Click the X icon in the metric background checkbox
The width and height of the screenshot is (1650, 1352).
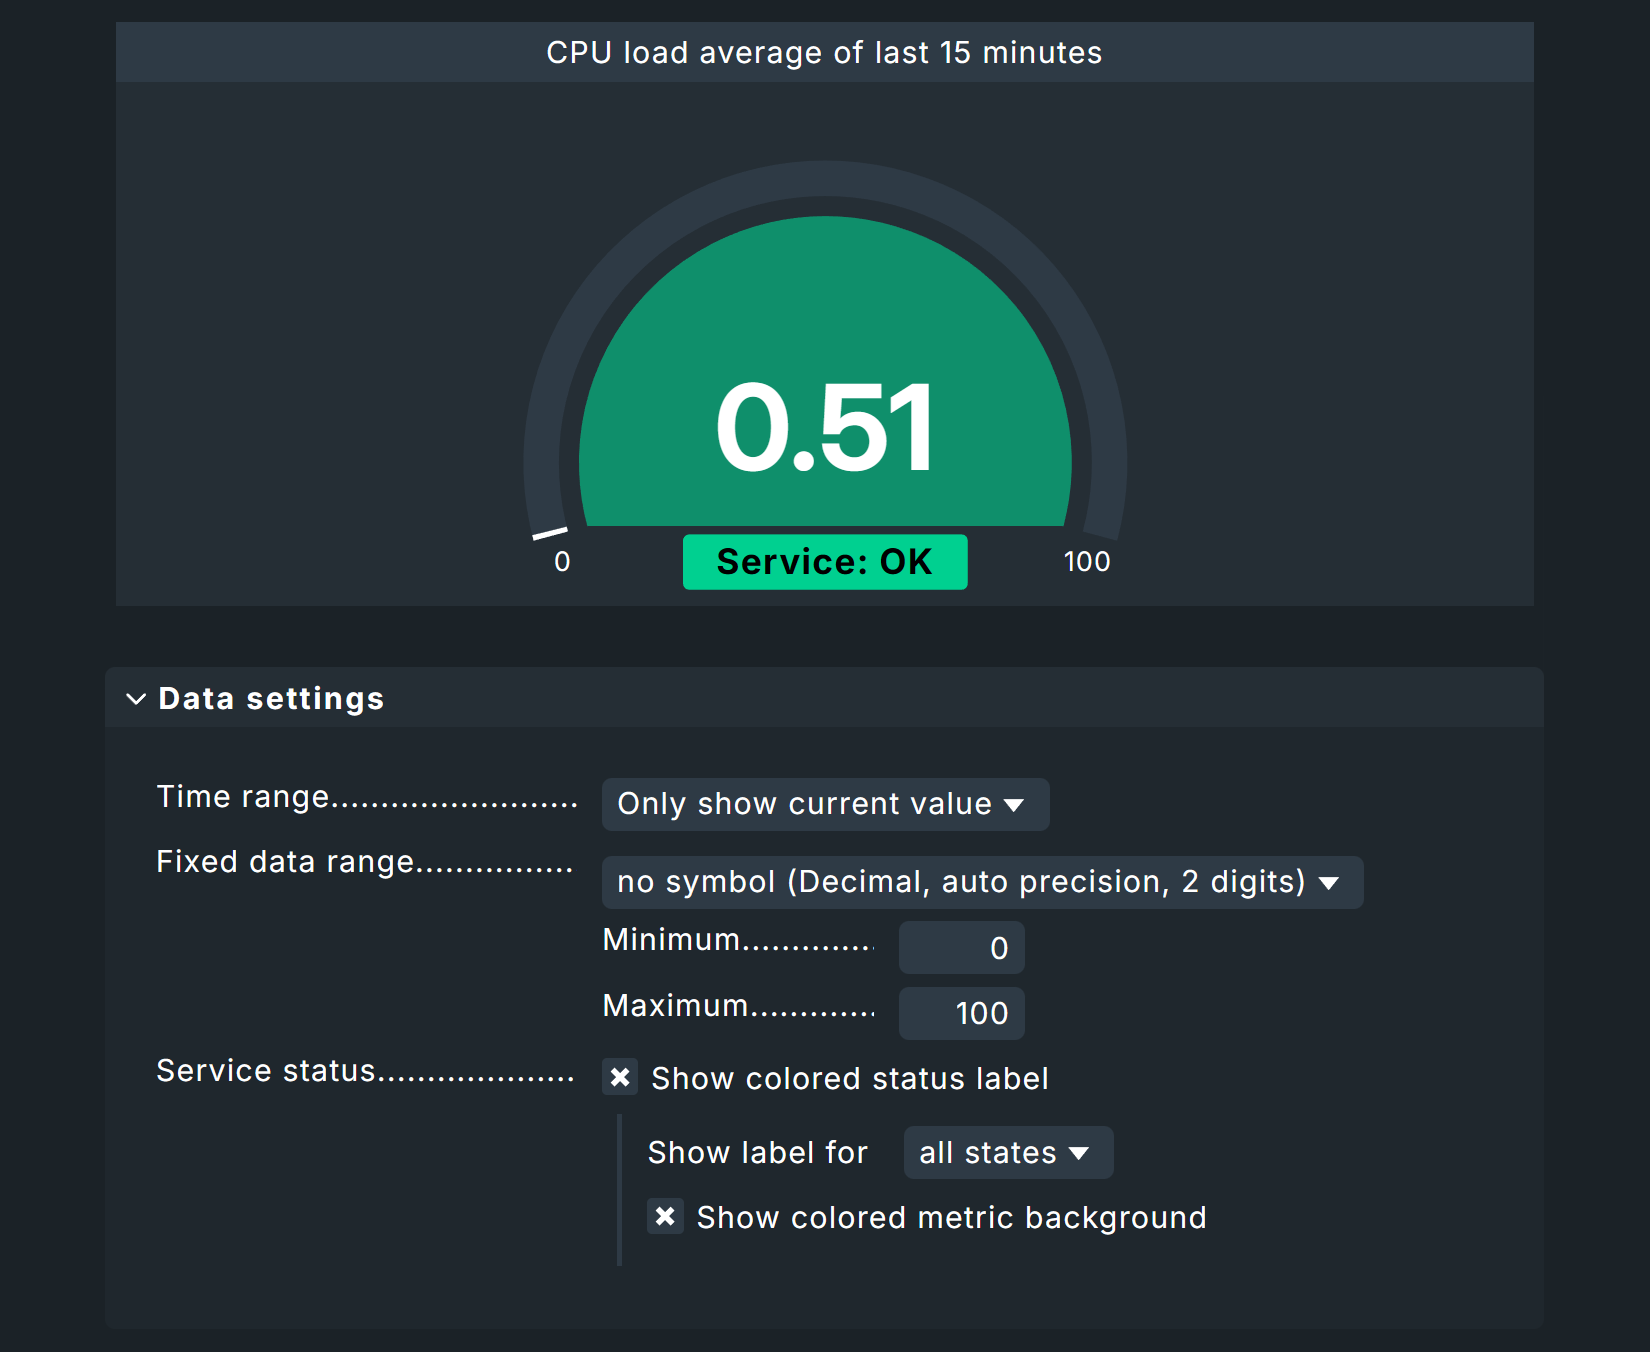pos(665,1217)
